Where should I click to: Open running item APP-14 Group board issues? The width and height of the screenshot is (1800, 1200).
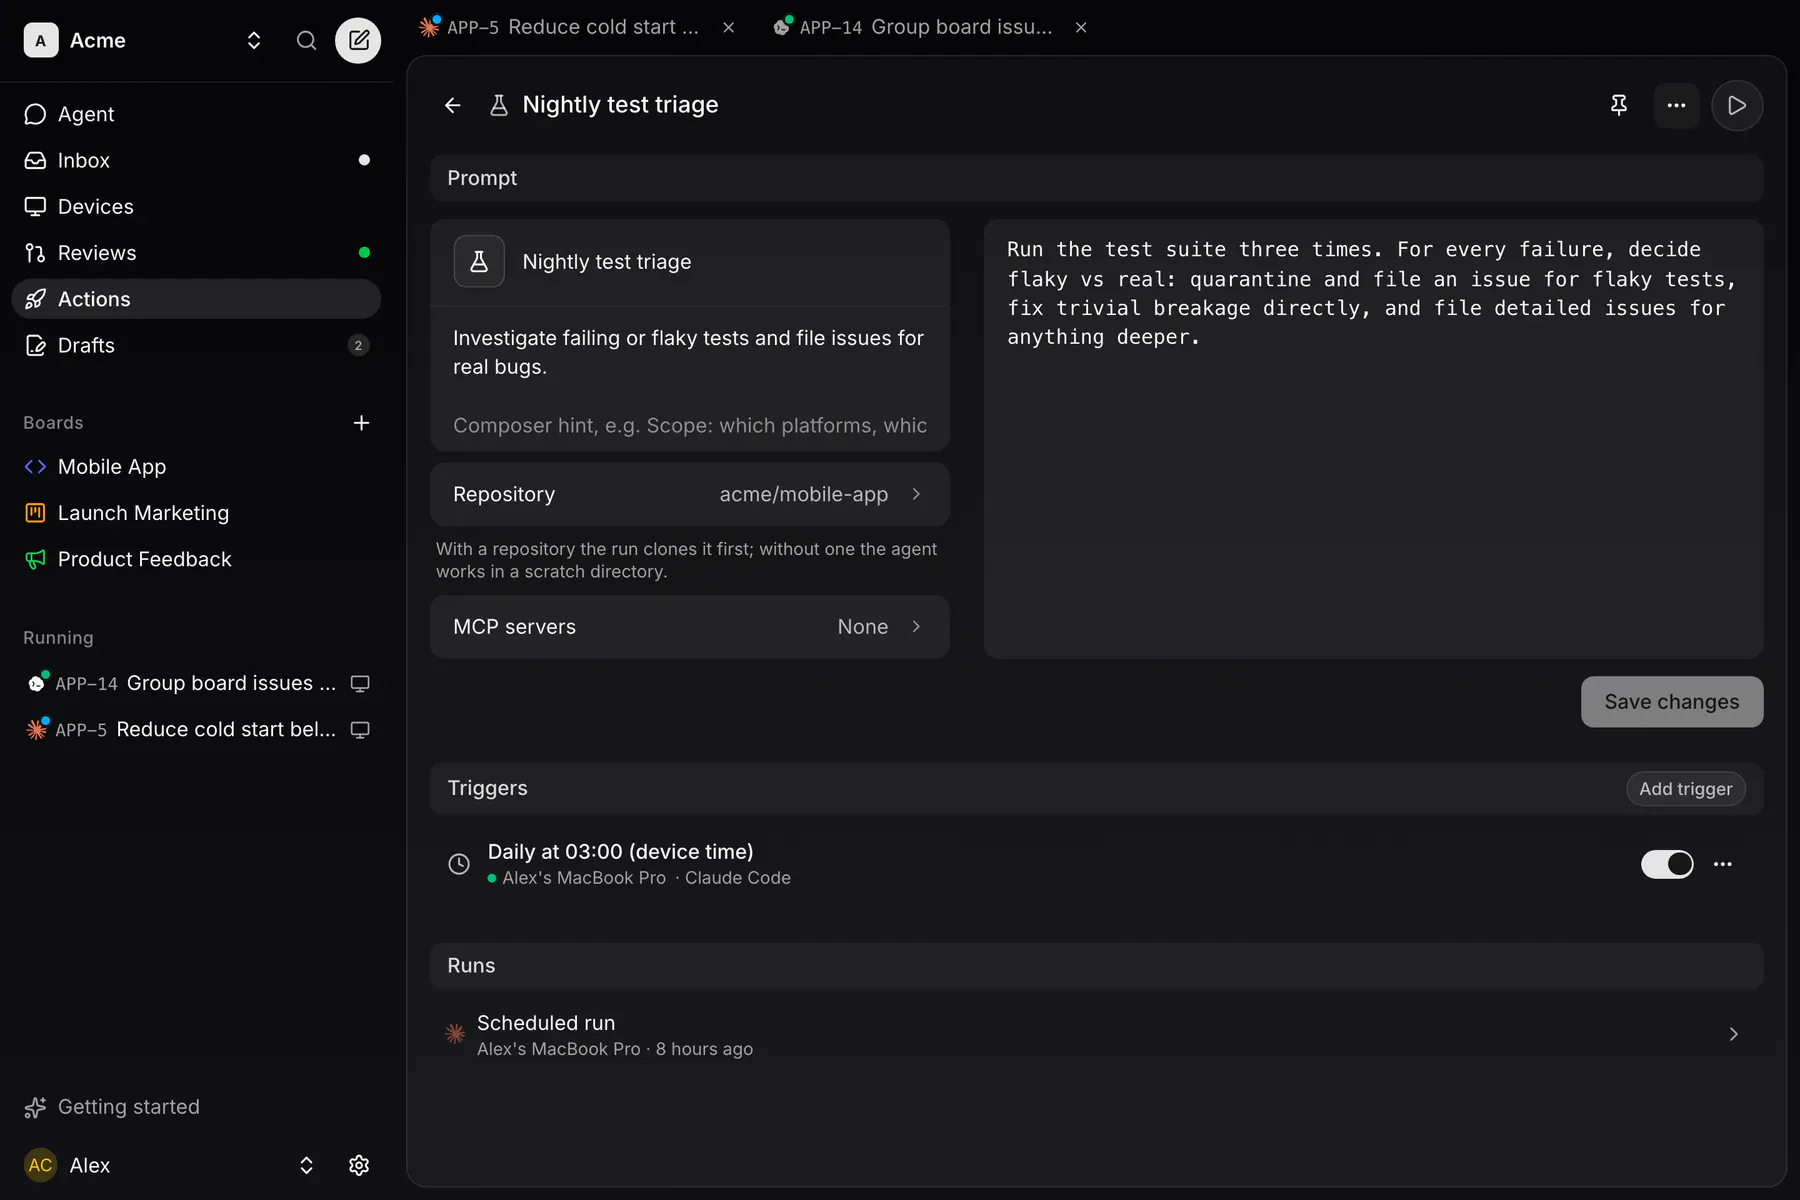click(196, 683)
